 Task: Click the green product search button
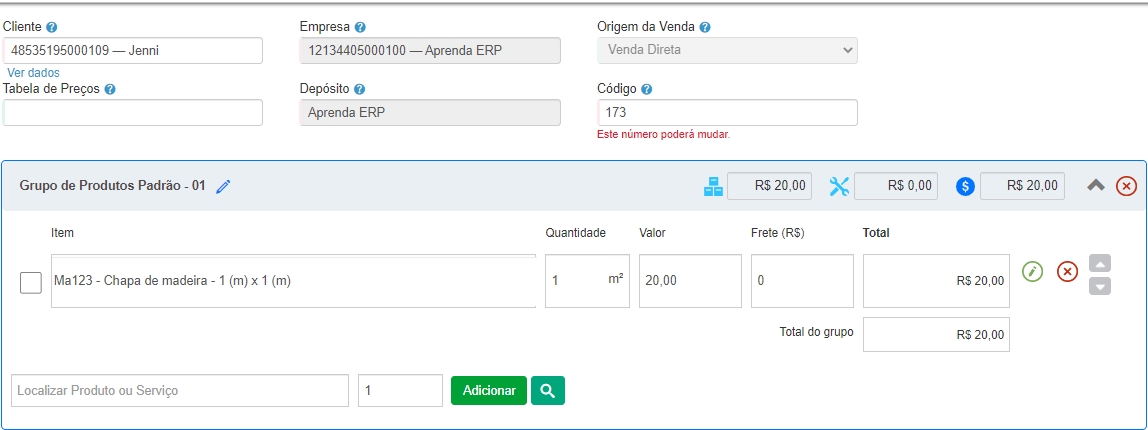(x=547, y=390)
